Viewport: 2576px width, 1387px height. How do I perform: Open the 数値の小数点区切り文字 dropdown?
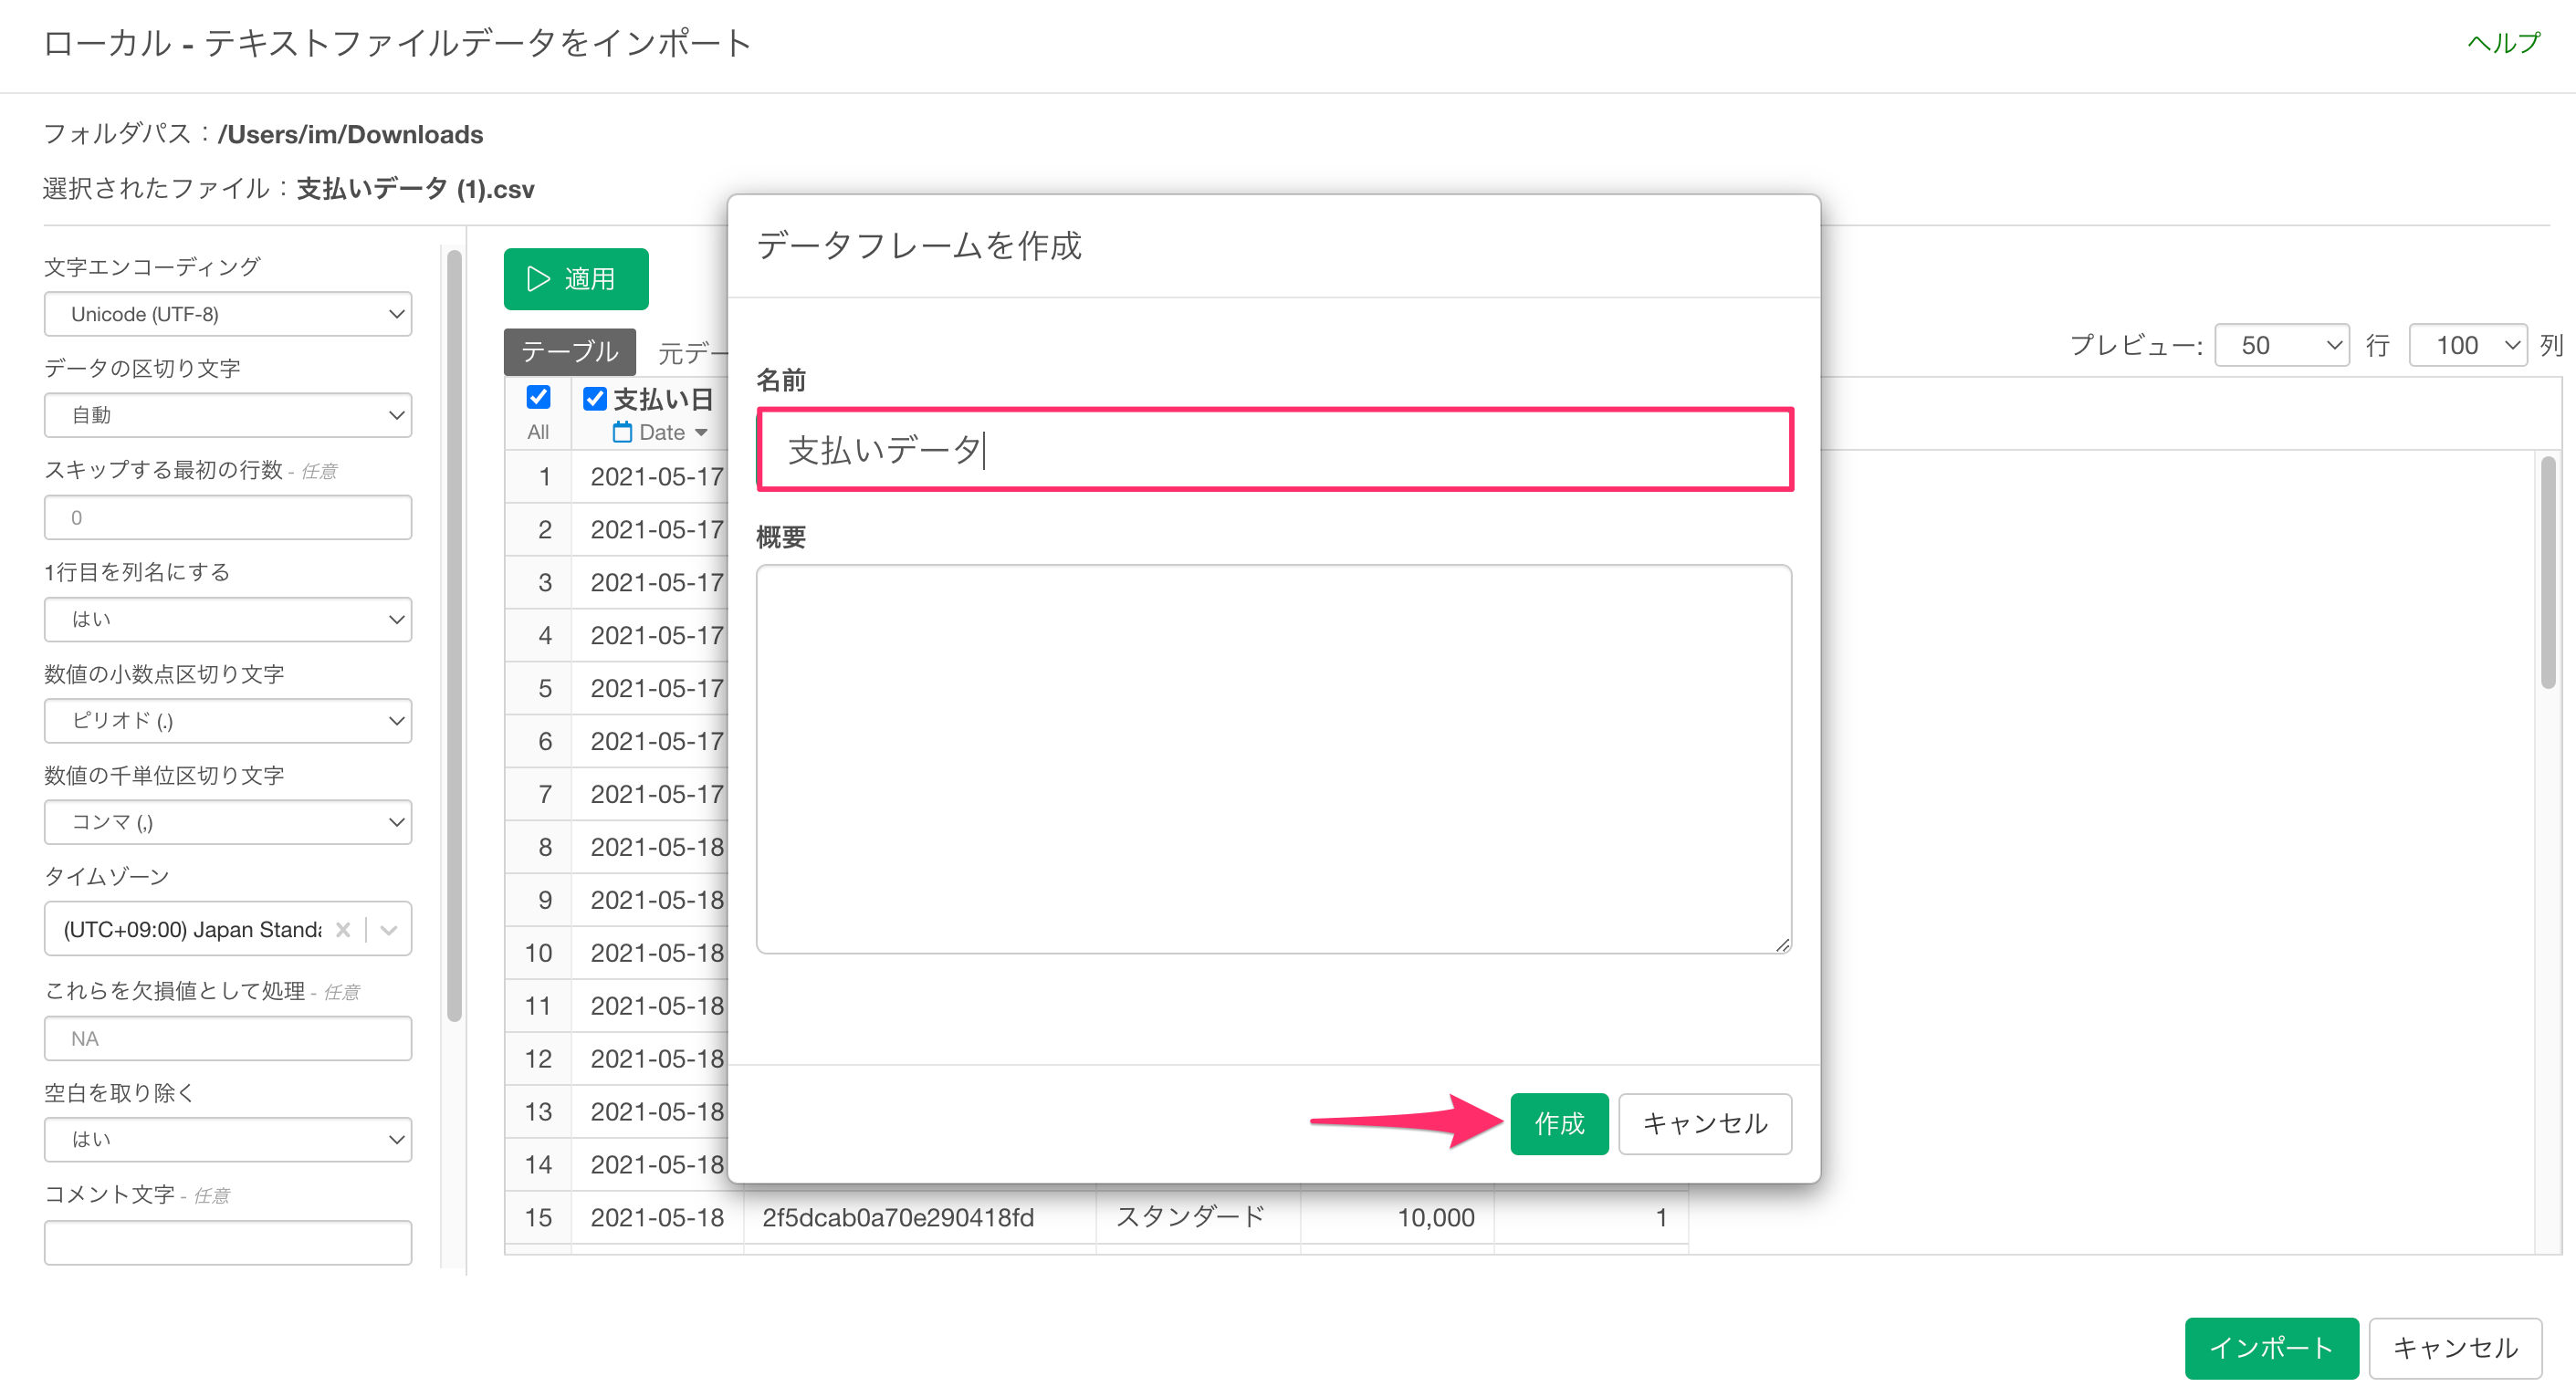[x=228, y=720]
